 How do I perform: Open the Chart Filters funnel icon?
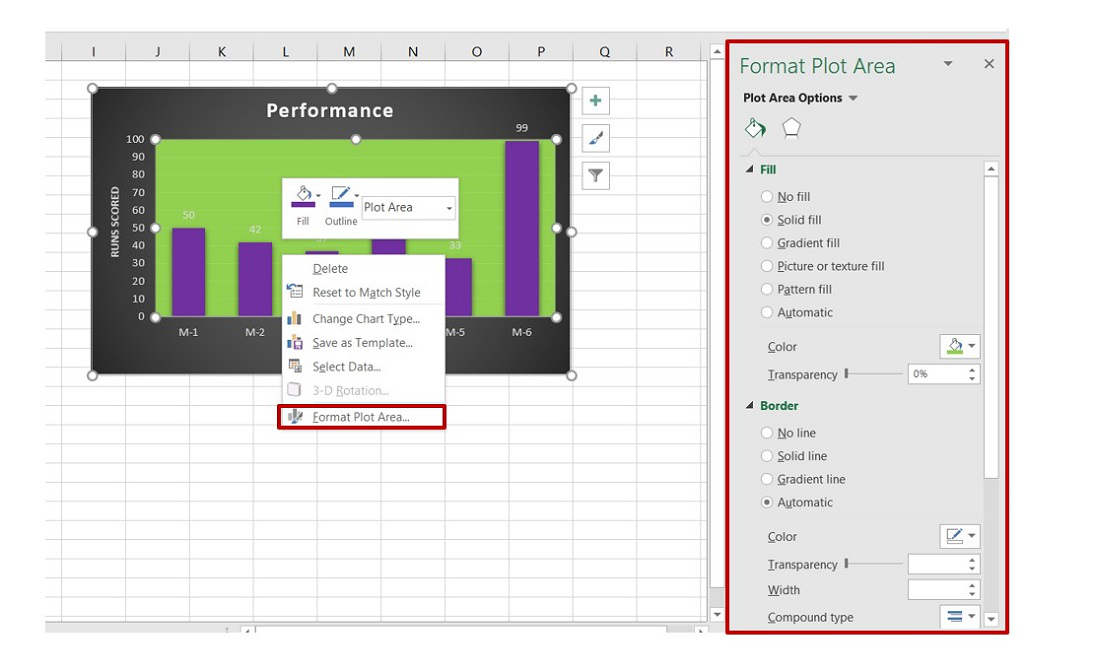tap(596, 176)
